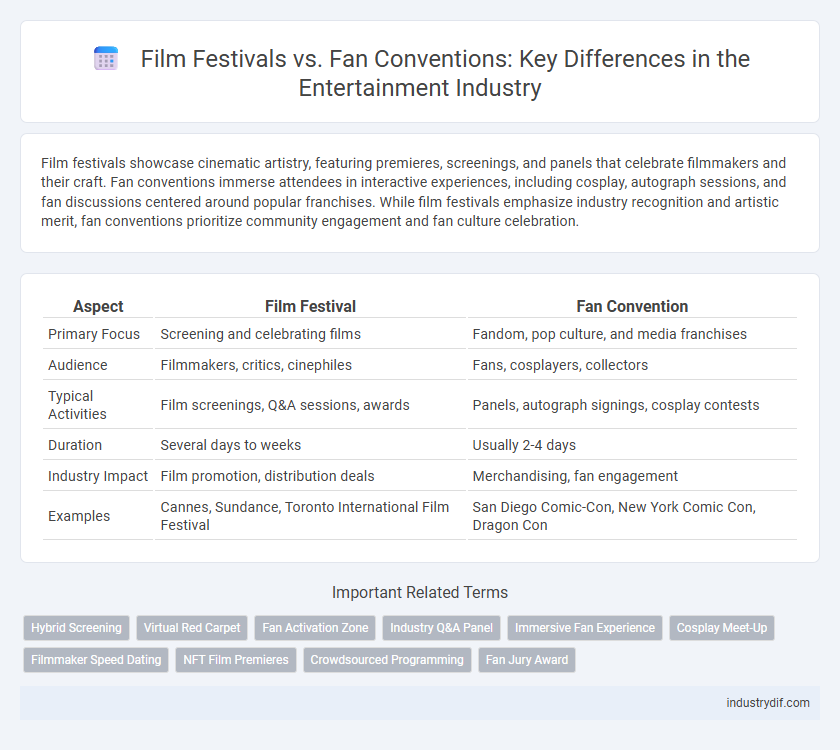
Task: Select the Typical Activities row label
Action: click(78, 404)
